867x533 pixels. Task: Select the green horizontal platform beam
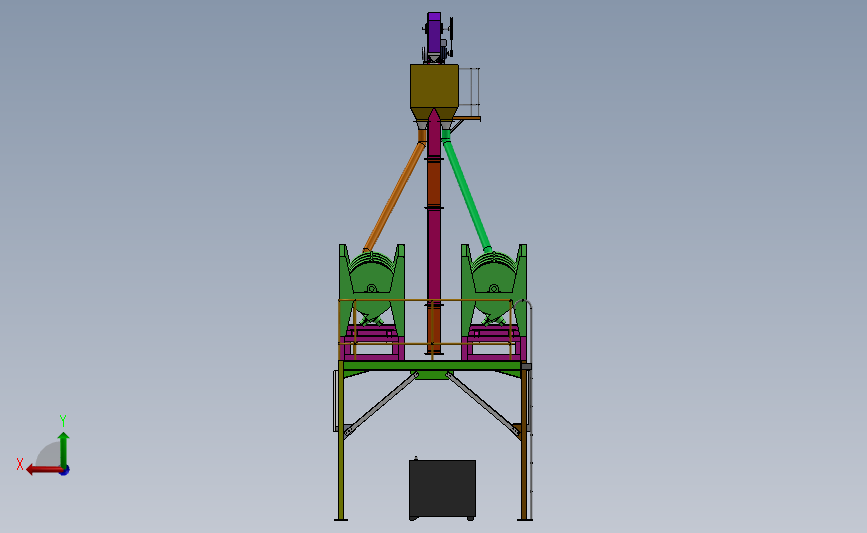(x=432, y=365)
